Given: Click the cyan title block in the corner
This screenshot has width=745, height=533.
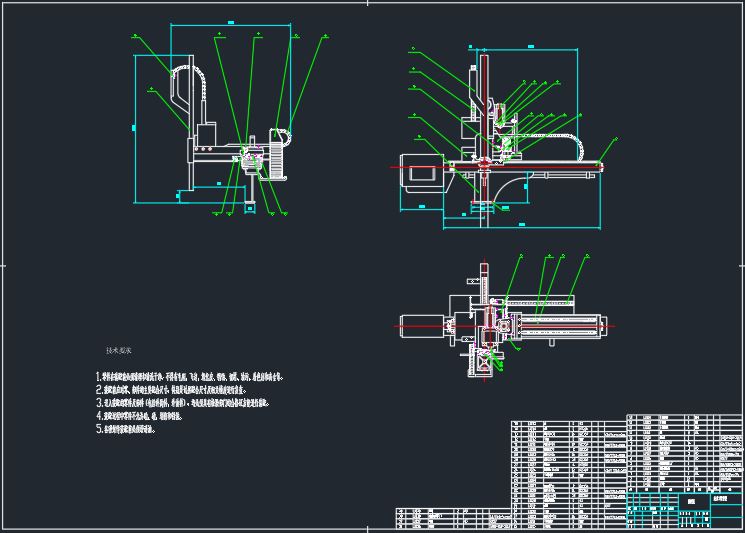Looking at the screenshot, I should coord(685,510).
